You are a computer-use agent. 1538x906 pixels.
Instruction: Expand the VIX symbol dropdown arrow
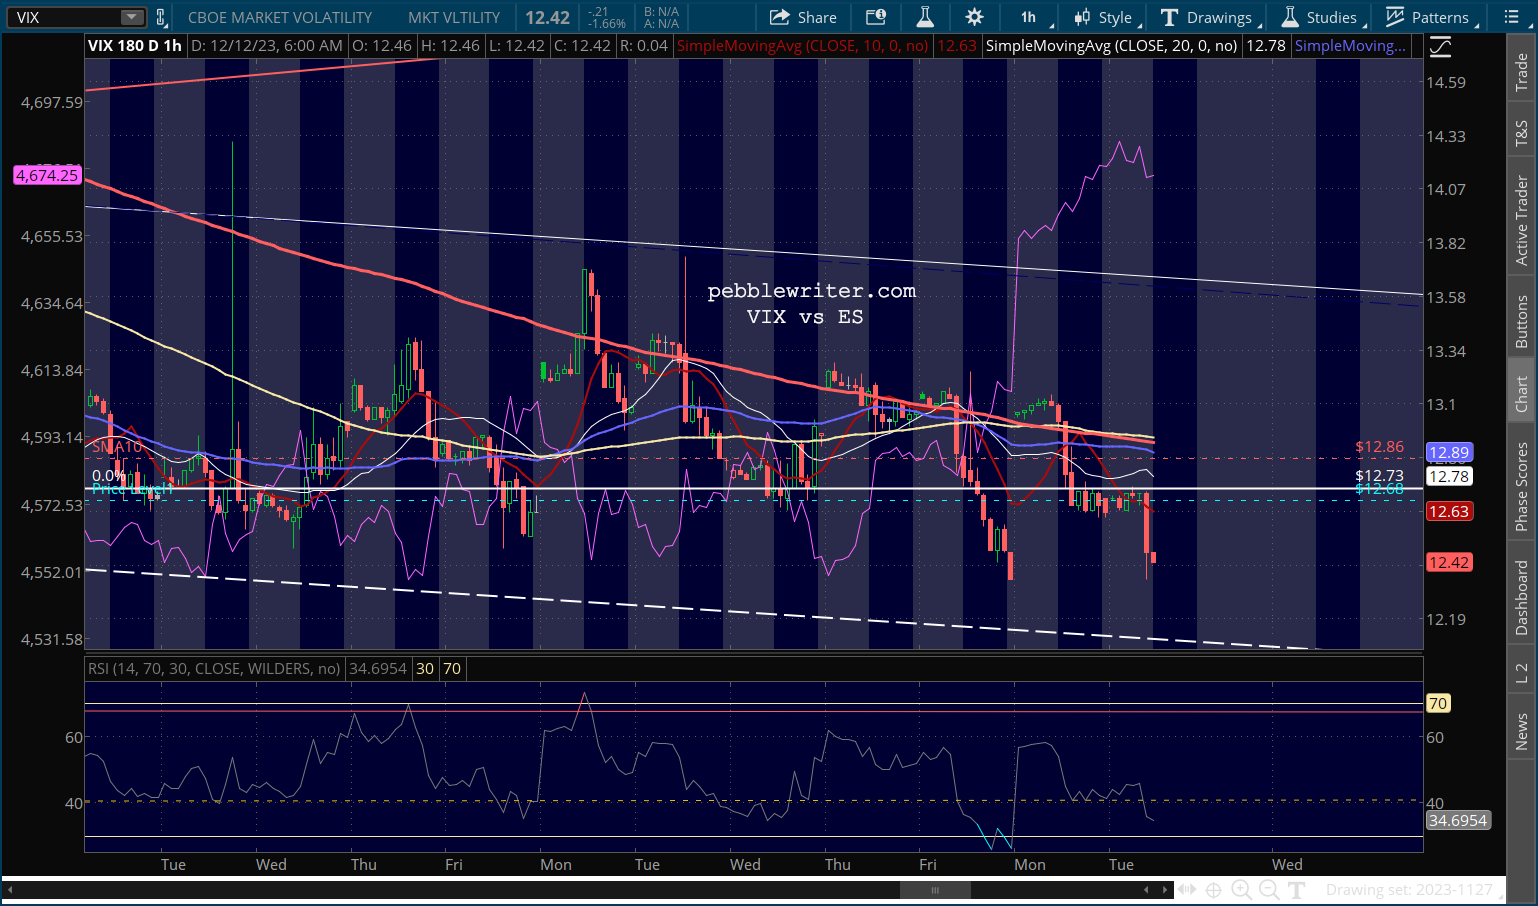[x=132, y=17]
